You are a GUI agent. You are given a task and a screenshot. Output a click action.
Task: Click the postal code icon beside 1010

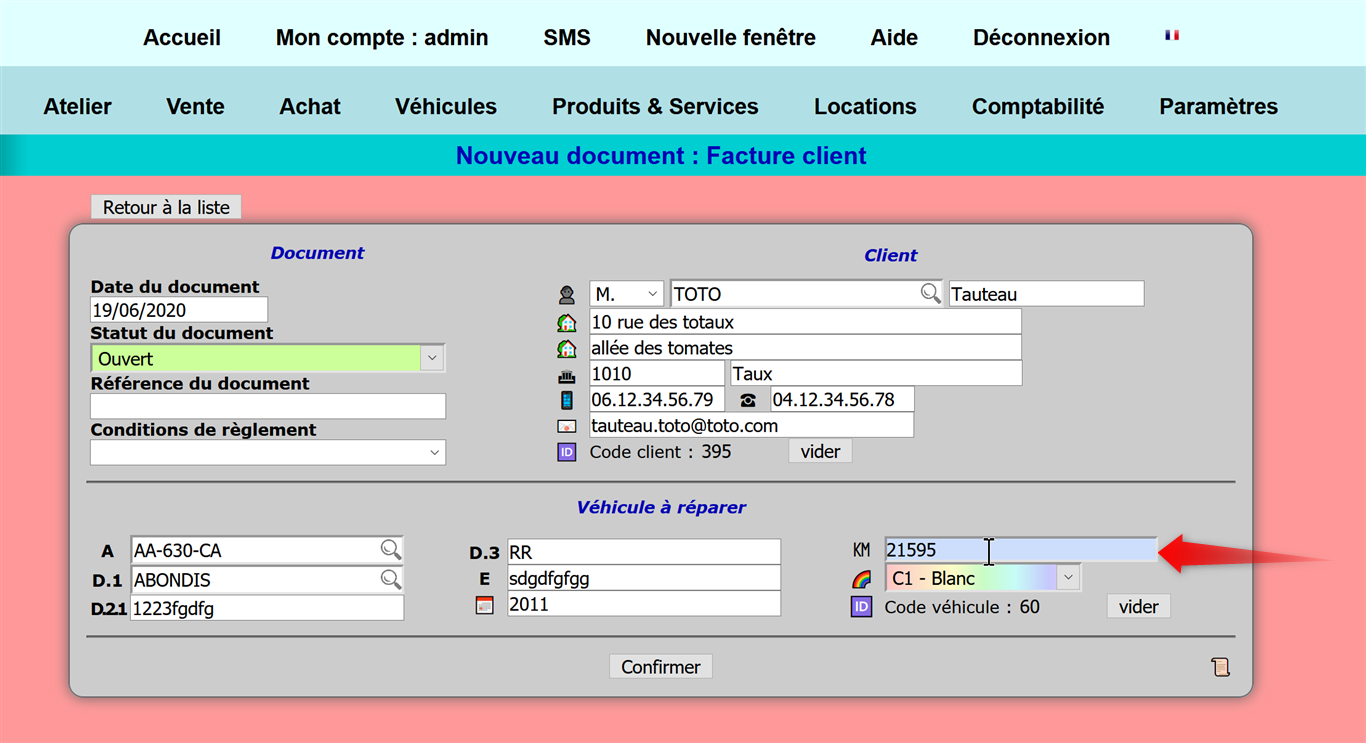click(x=567, y=375)
